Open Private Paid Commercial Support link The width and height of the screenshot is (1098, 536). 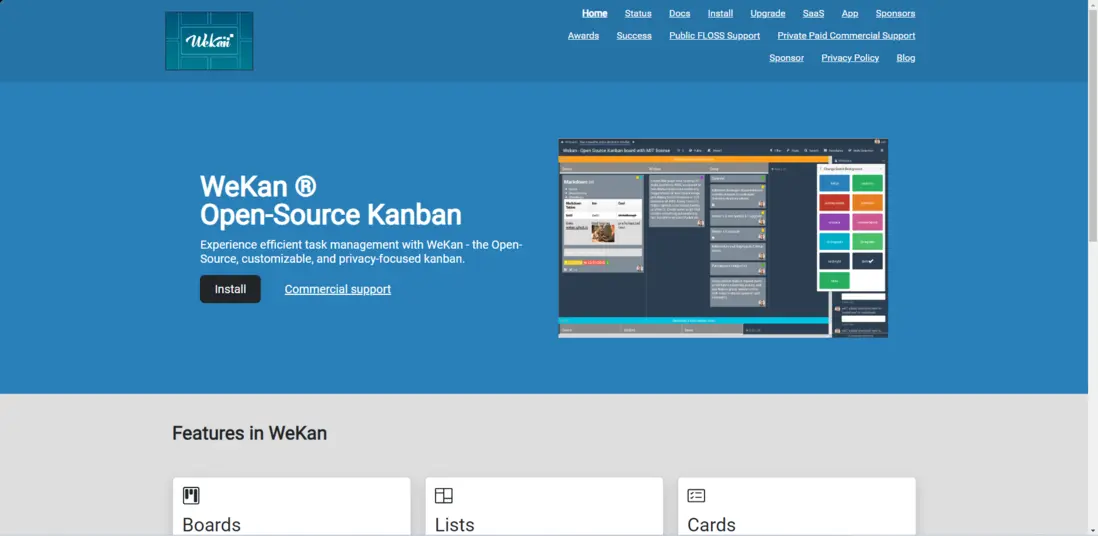point(846,36)
